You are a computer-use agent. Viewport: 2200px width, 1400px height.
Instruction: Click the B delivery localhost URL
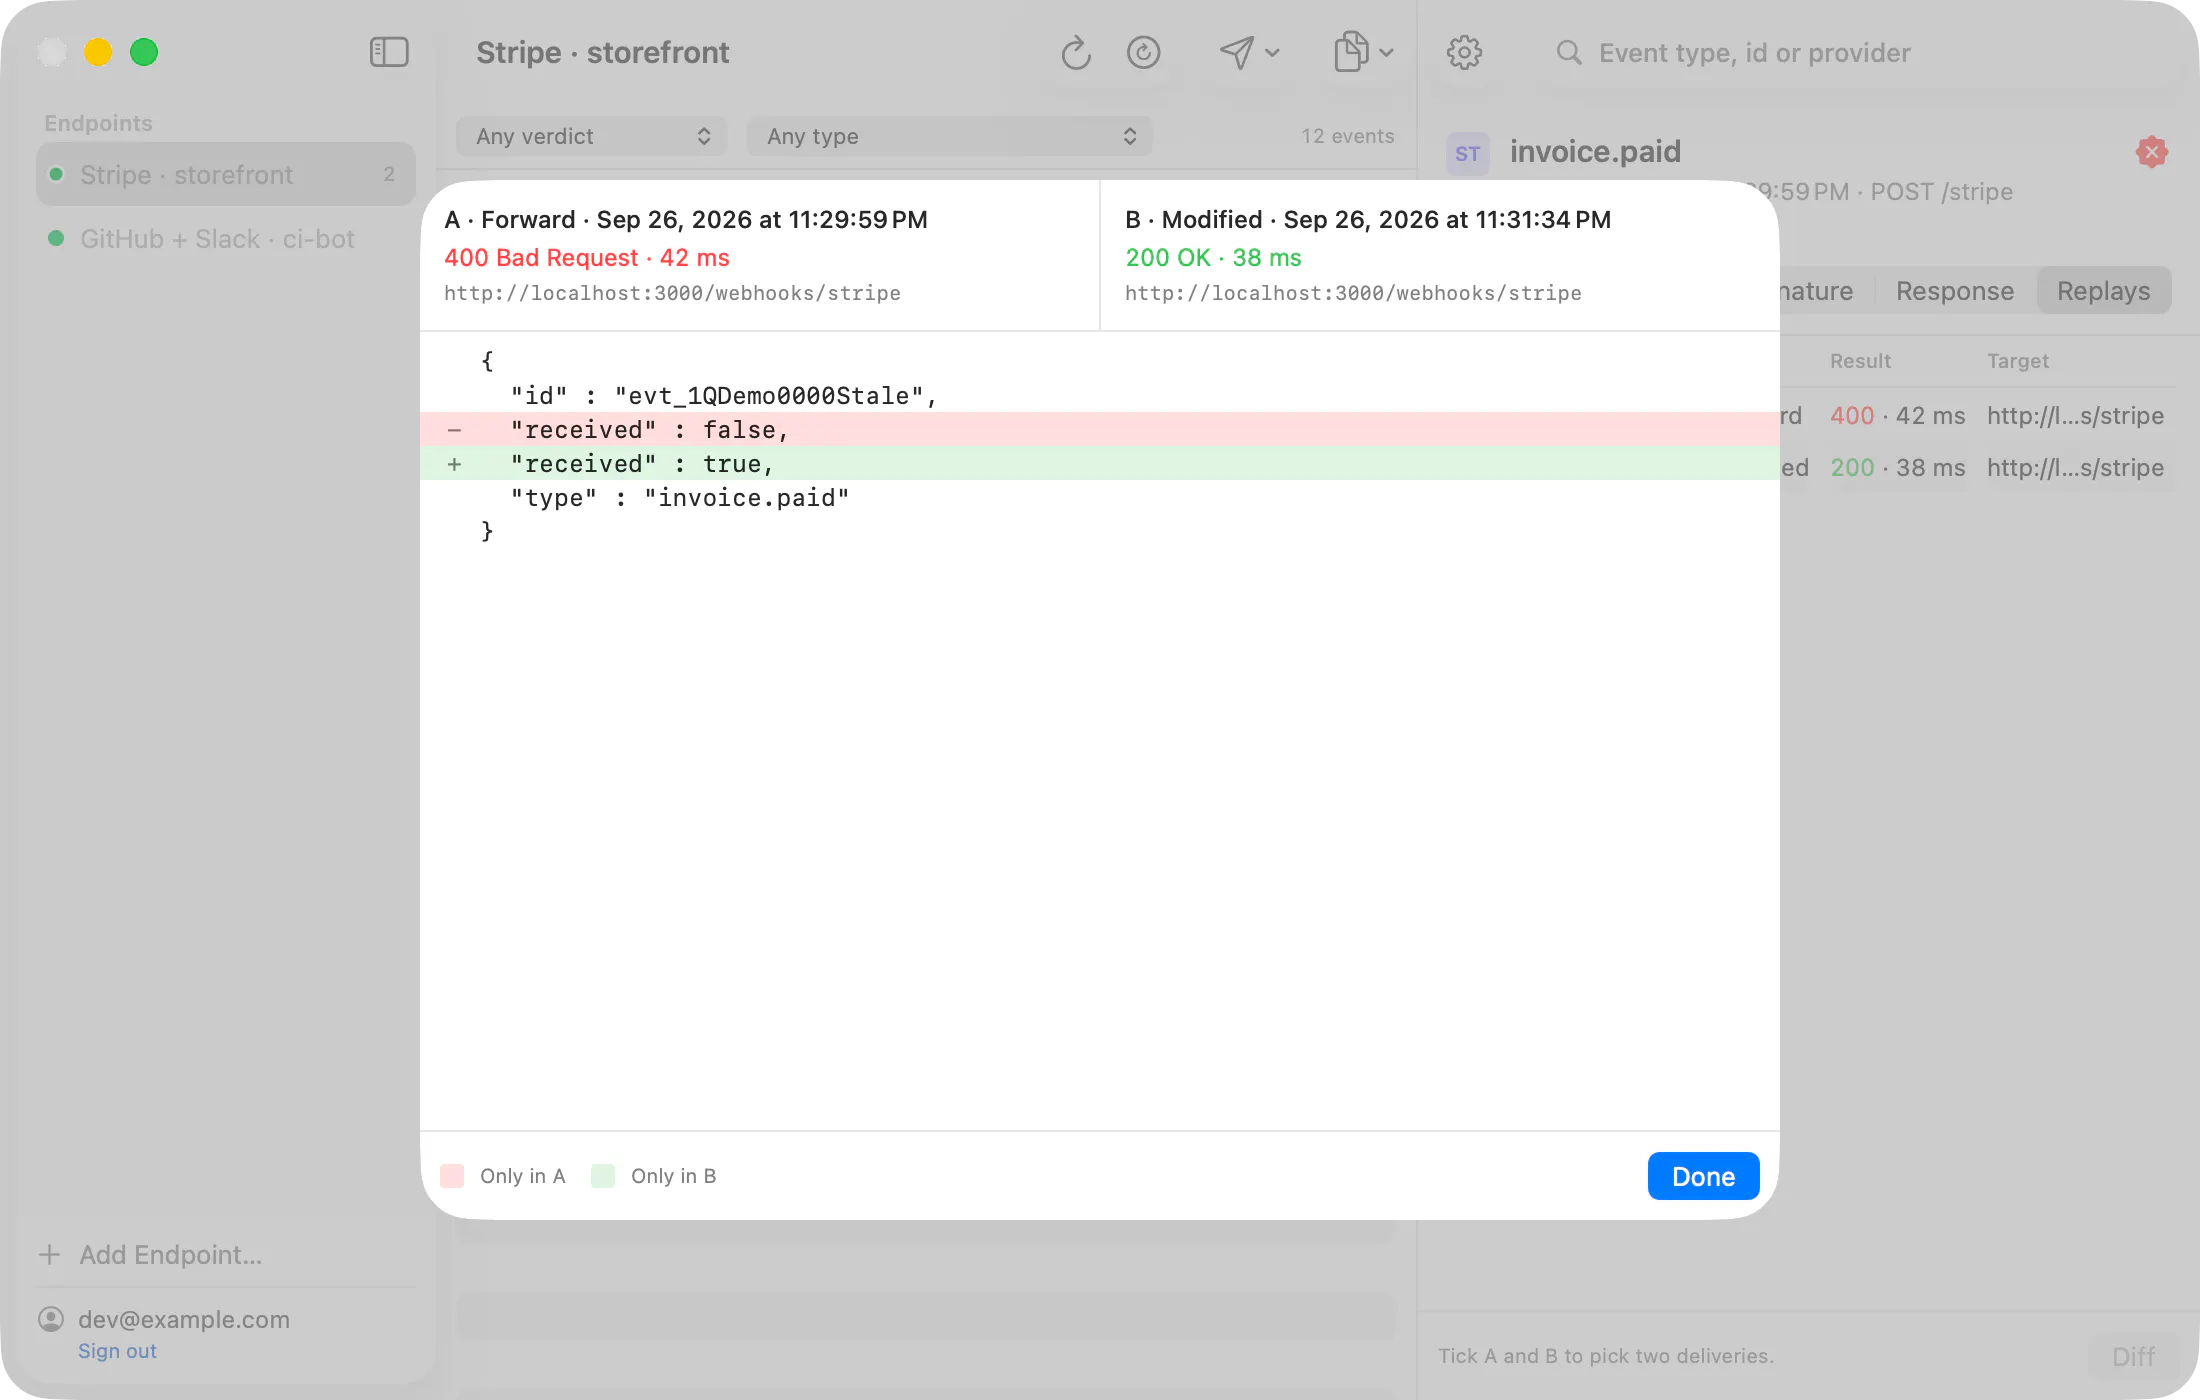coord(1353,293)
